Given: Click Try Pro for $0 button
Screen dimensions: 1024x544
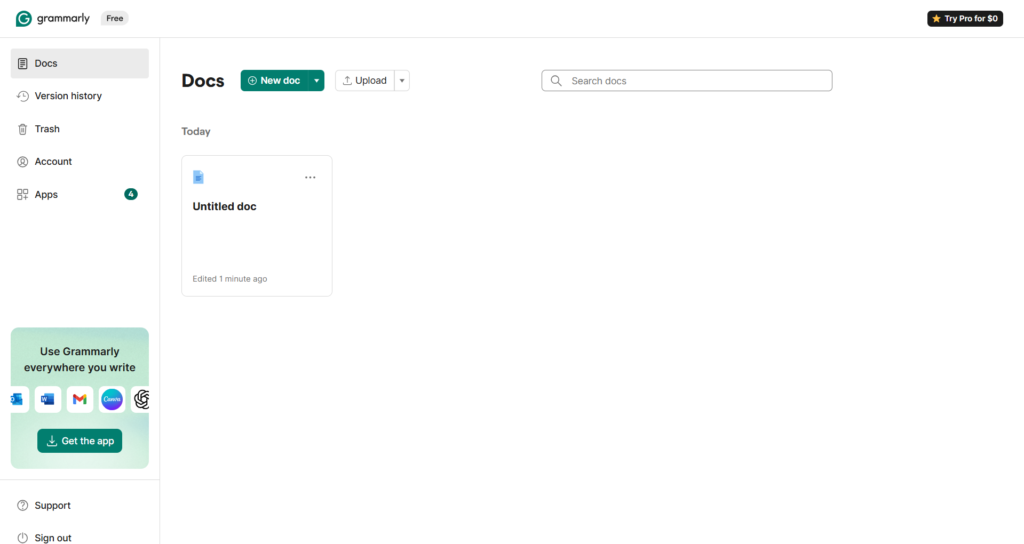Looking at the screenshot, I should tap(965, 18).
